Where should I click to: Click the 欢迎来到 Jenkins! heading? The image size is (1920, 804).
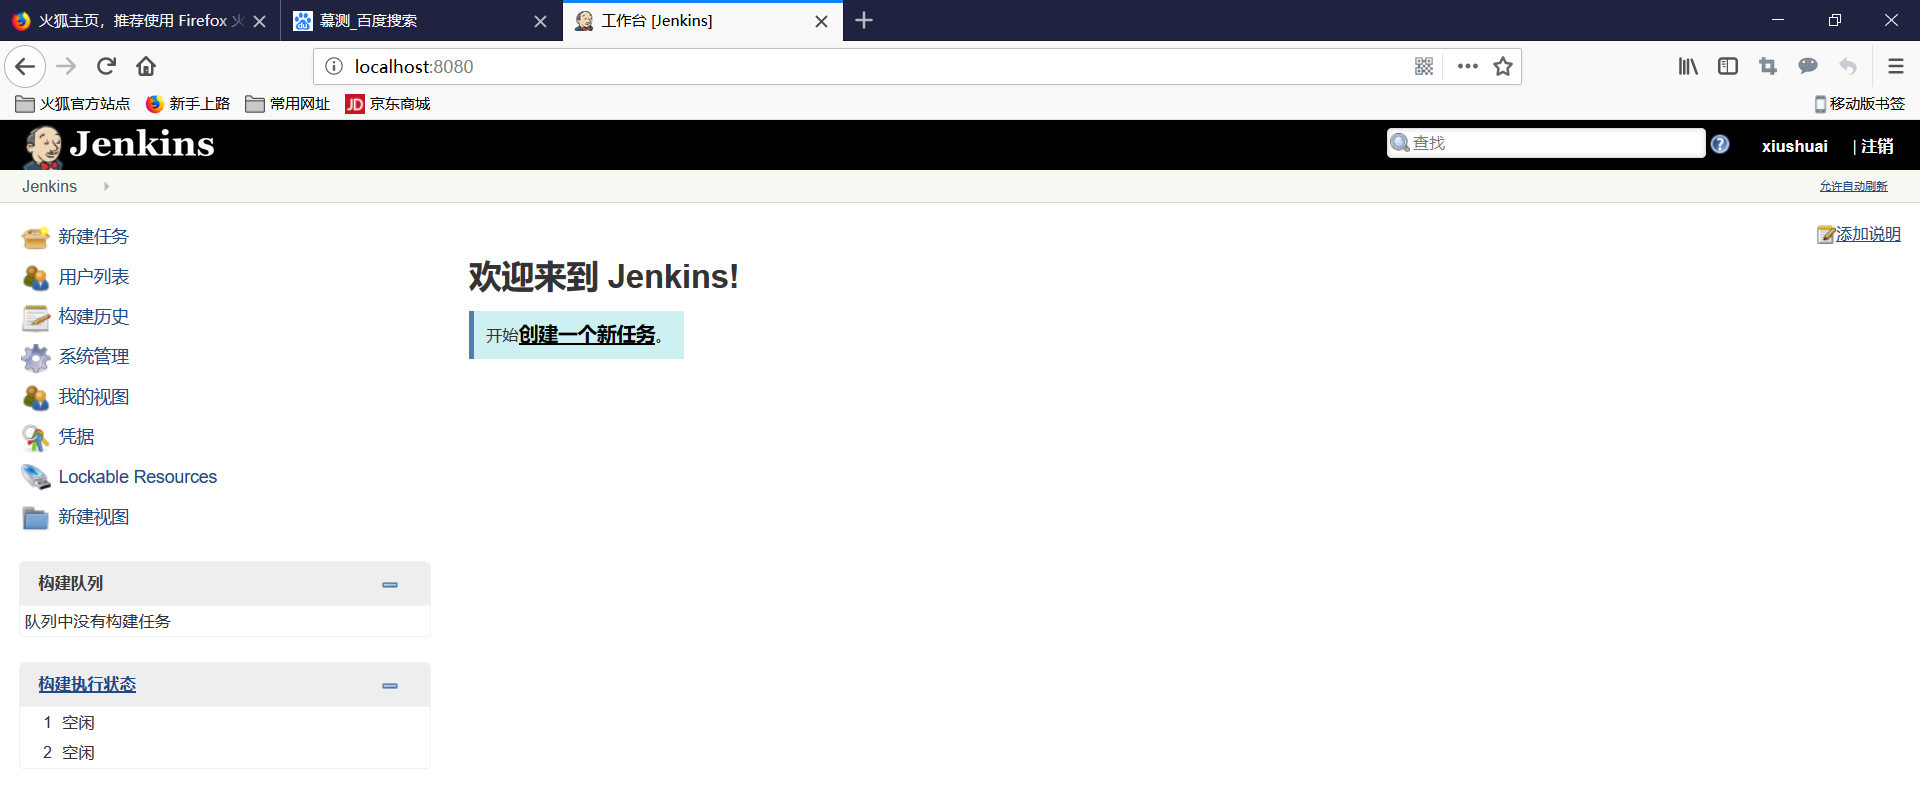[x=604, y=277]
